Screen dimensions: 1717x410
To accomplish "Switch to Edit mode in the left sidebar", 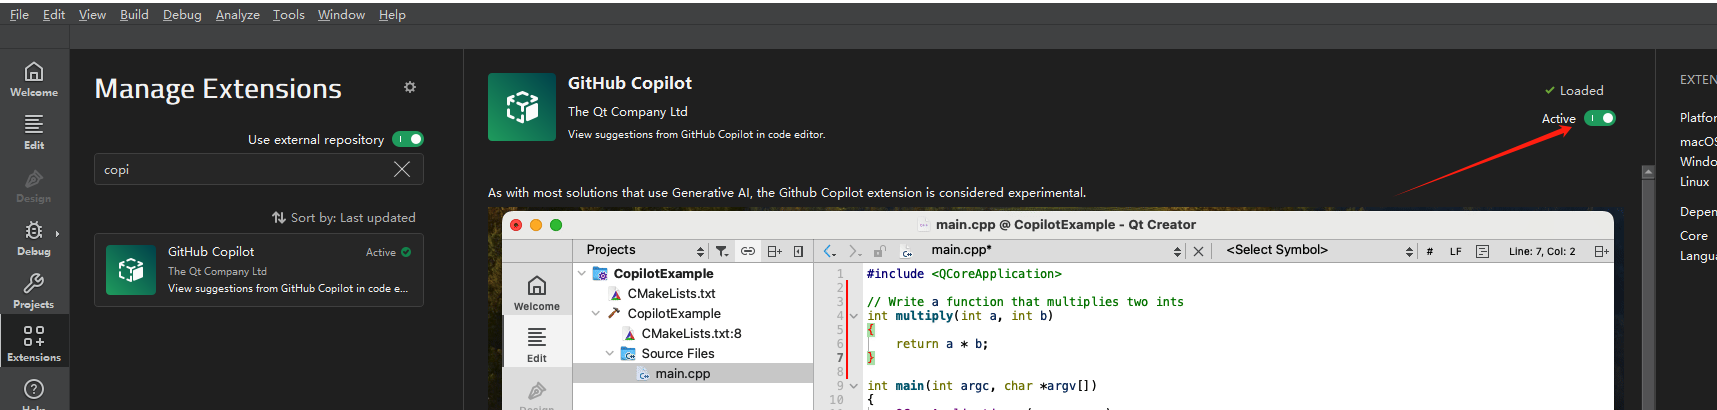I will (x=34, y=132).
